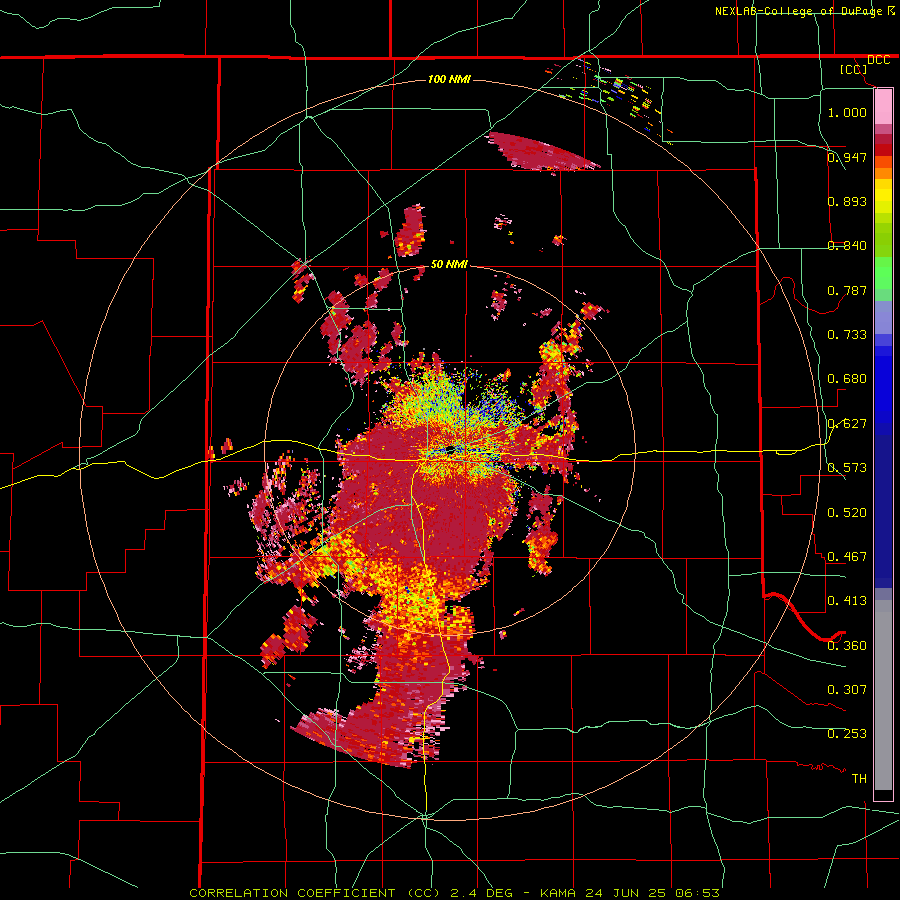Select the 0.840 scale value
The width and height of the screenshot is (900, 900).
coord(847,245)
